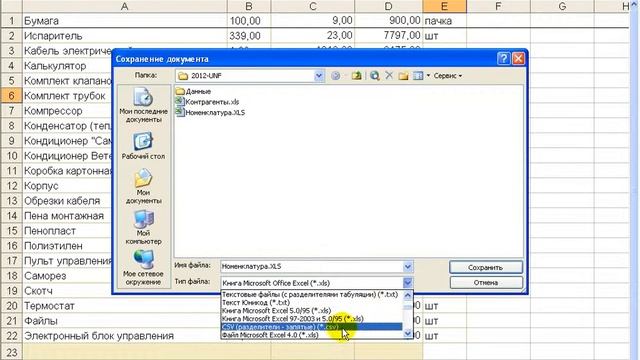Open Мой компьютер location
The width and height of the screenshot is (640, 360).
coord(143,227)
